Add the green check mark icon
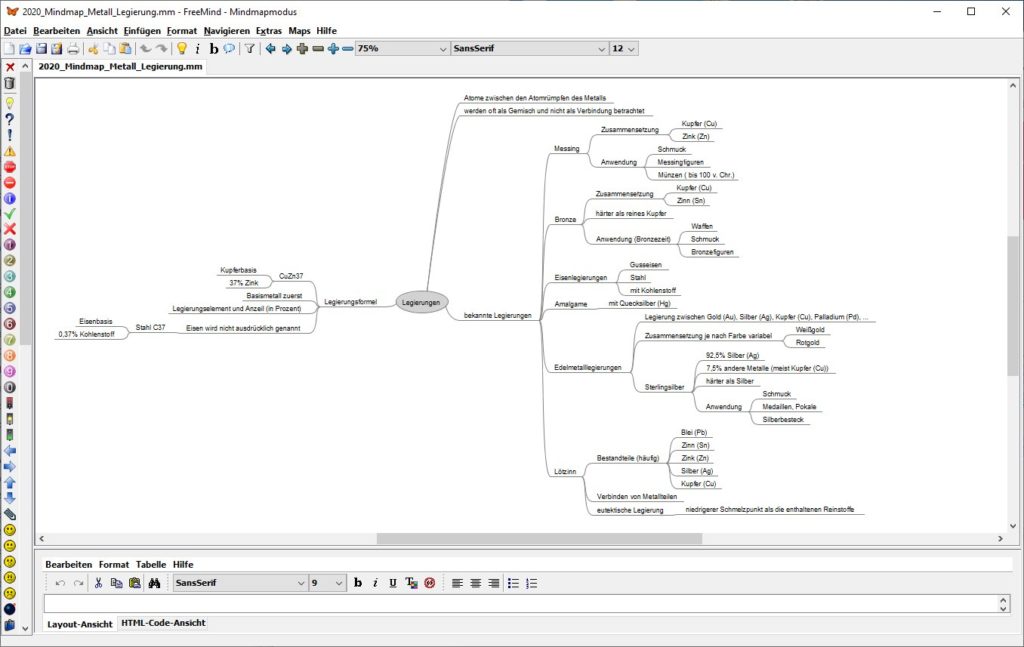1024x647 pixels. click(10, 213)
